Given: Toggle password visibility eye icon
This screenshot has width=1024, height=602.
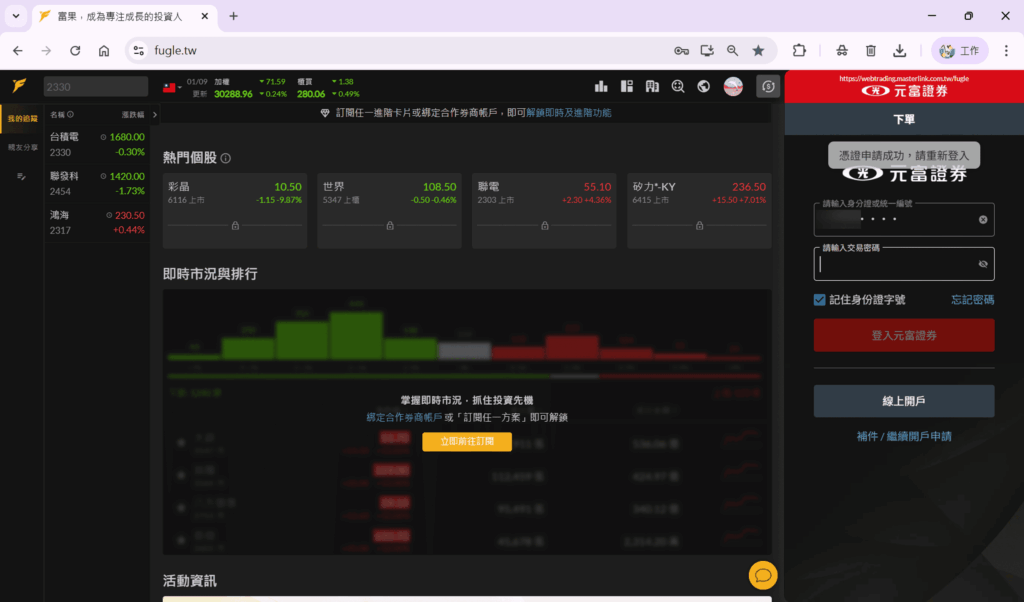Looking at the screenshot, I should pyautogui.click(x=982, y=264).
